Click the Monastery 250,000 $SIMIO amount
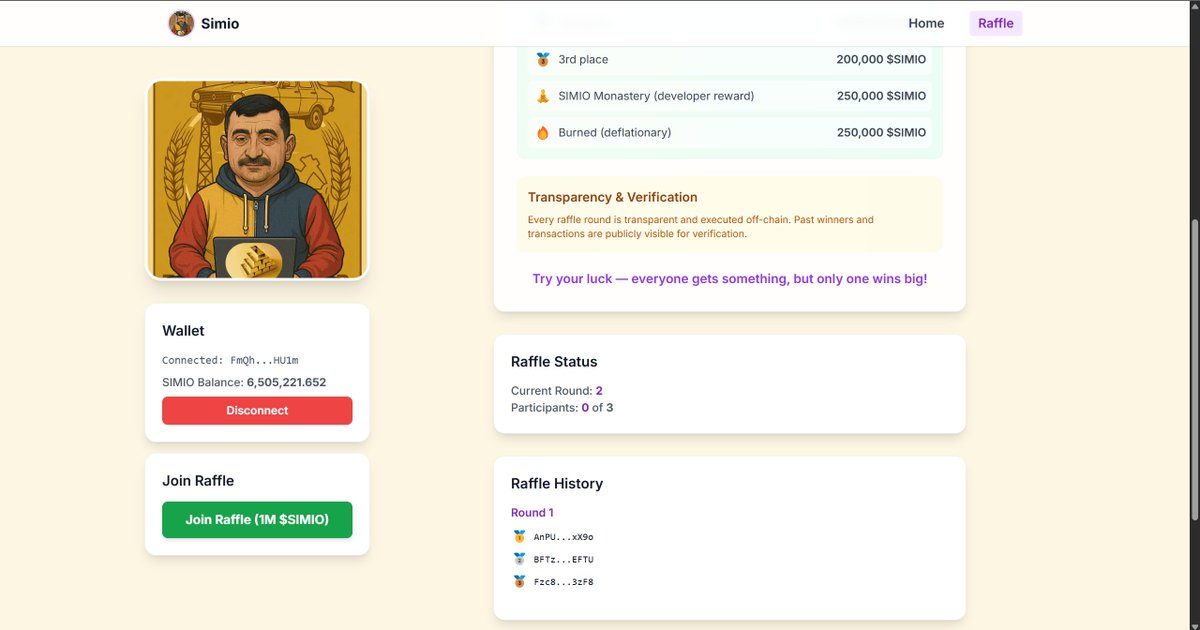Image resolution: width=1200 pixels, height=630 pixels. (x=881, y=96)
